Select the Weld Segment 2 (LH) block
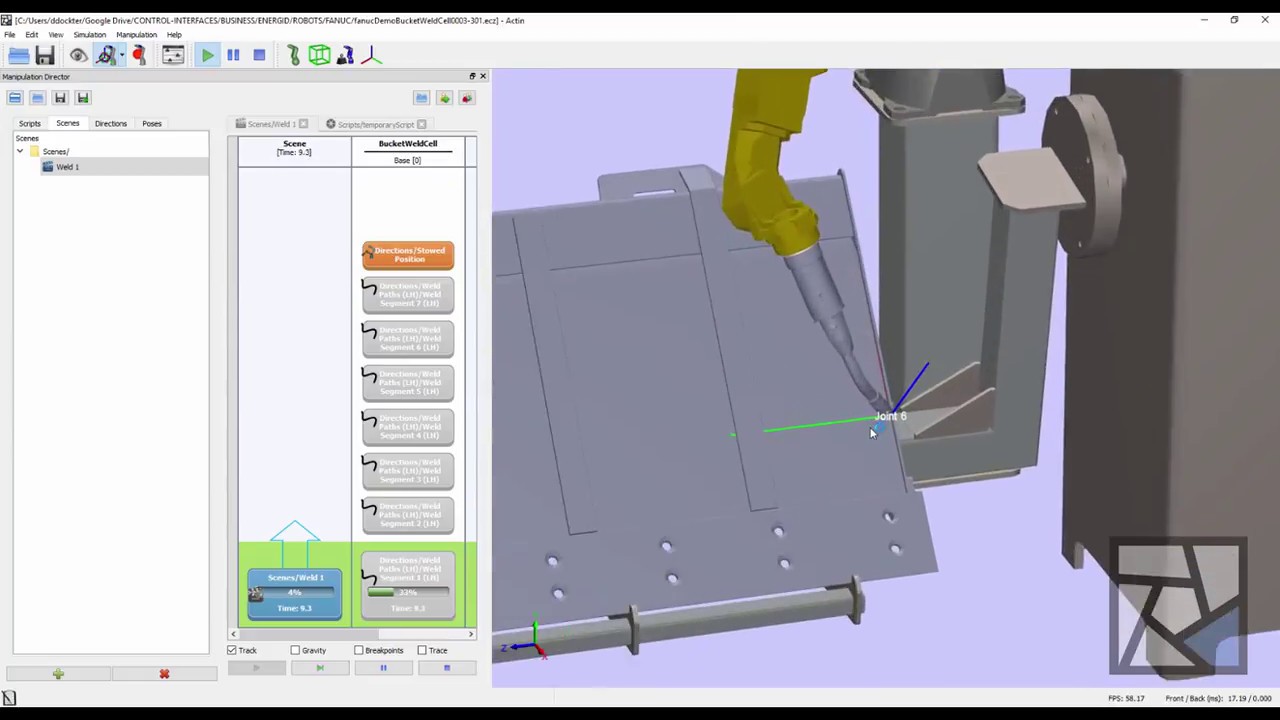This screenshot has width=1280, height=720. coord(408,515)
